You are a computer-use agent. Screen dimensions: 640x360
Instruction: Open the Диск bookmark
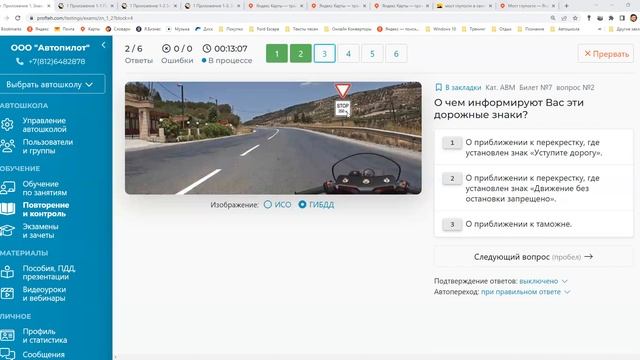[x=204, y=29]
